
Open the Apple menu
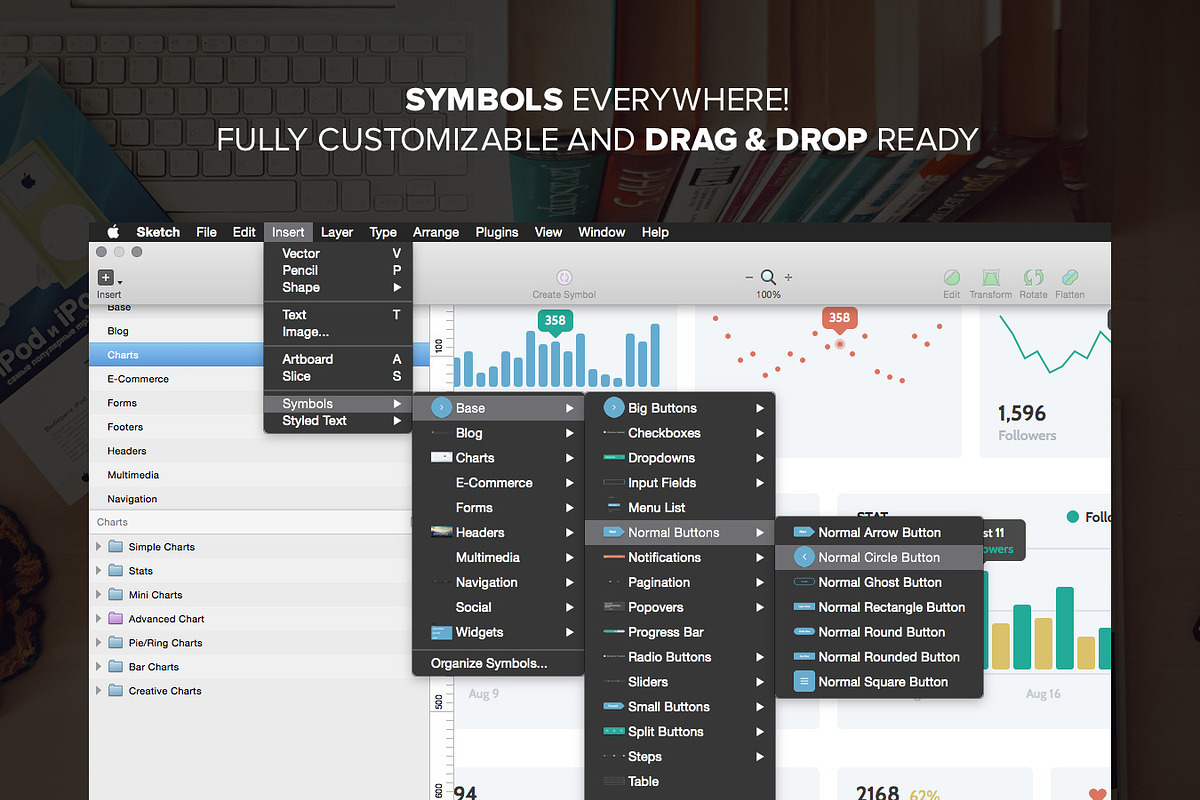pos(113,232)
